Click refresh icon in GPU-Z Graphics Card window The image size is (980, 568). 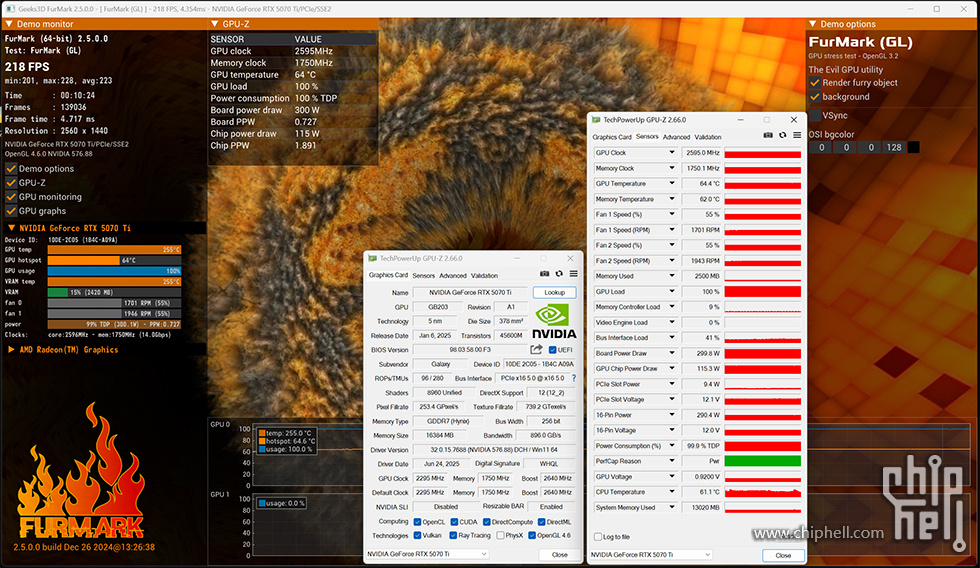pyautogui.click(x=559, y=274)
